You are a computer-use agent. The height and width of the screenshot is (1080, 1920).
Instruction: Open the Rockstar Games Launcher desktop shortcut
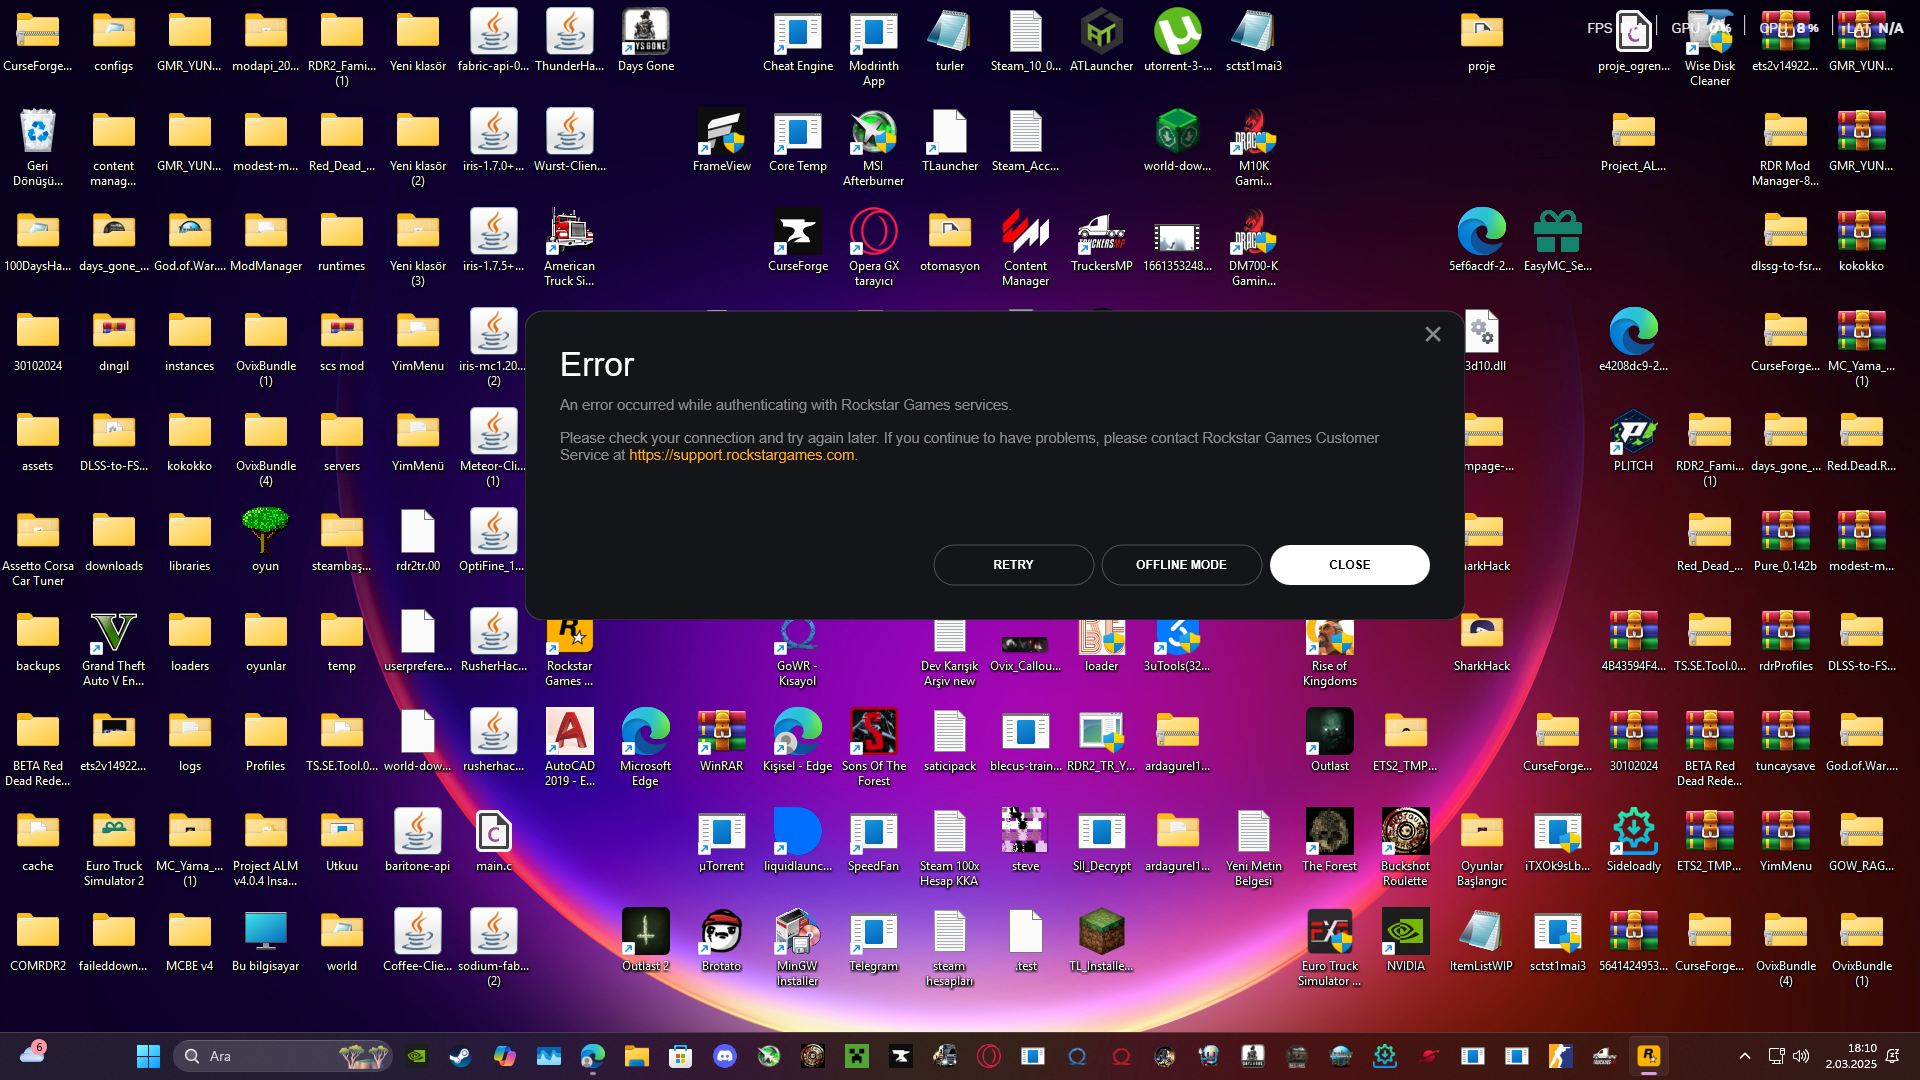coord(570,653)
